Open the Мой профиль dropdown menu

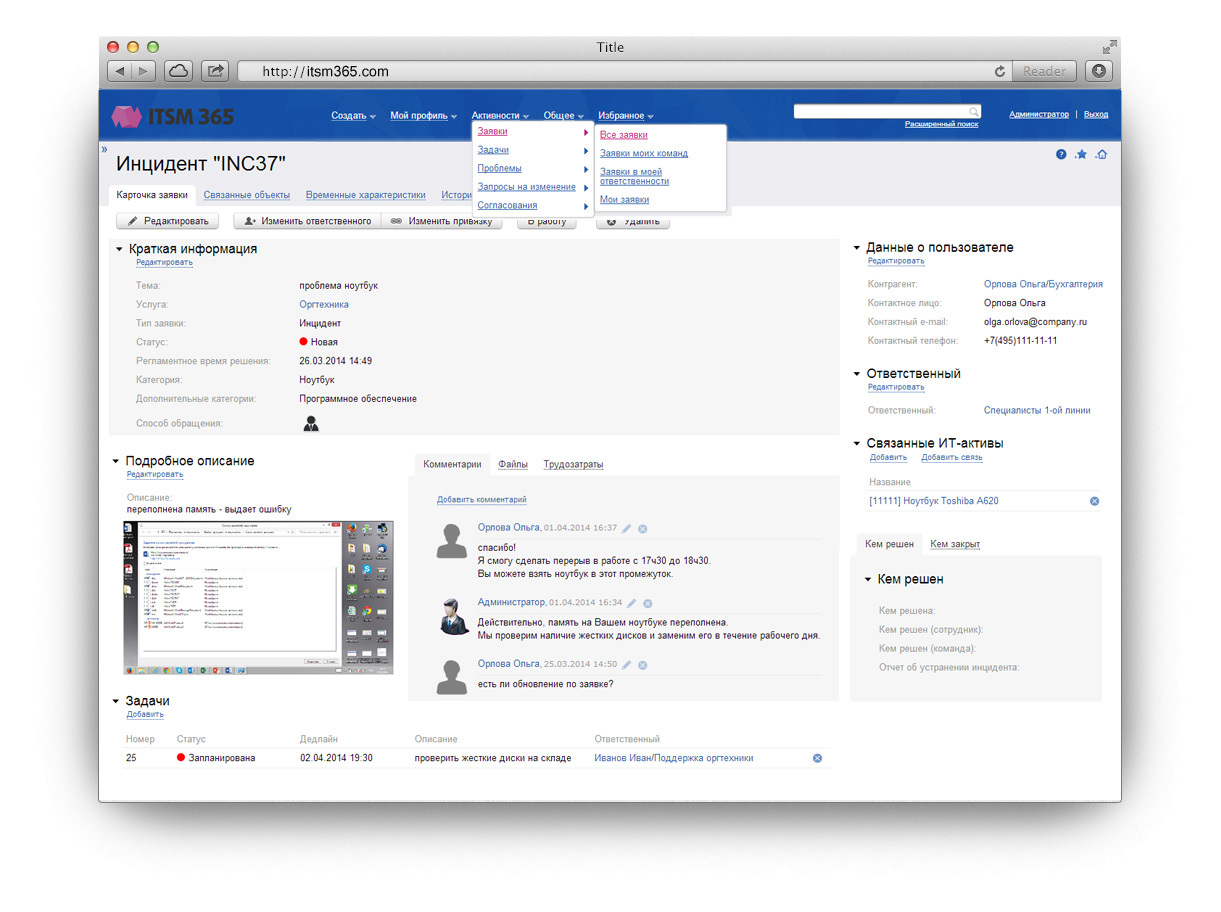click(424, 116)
